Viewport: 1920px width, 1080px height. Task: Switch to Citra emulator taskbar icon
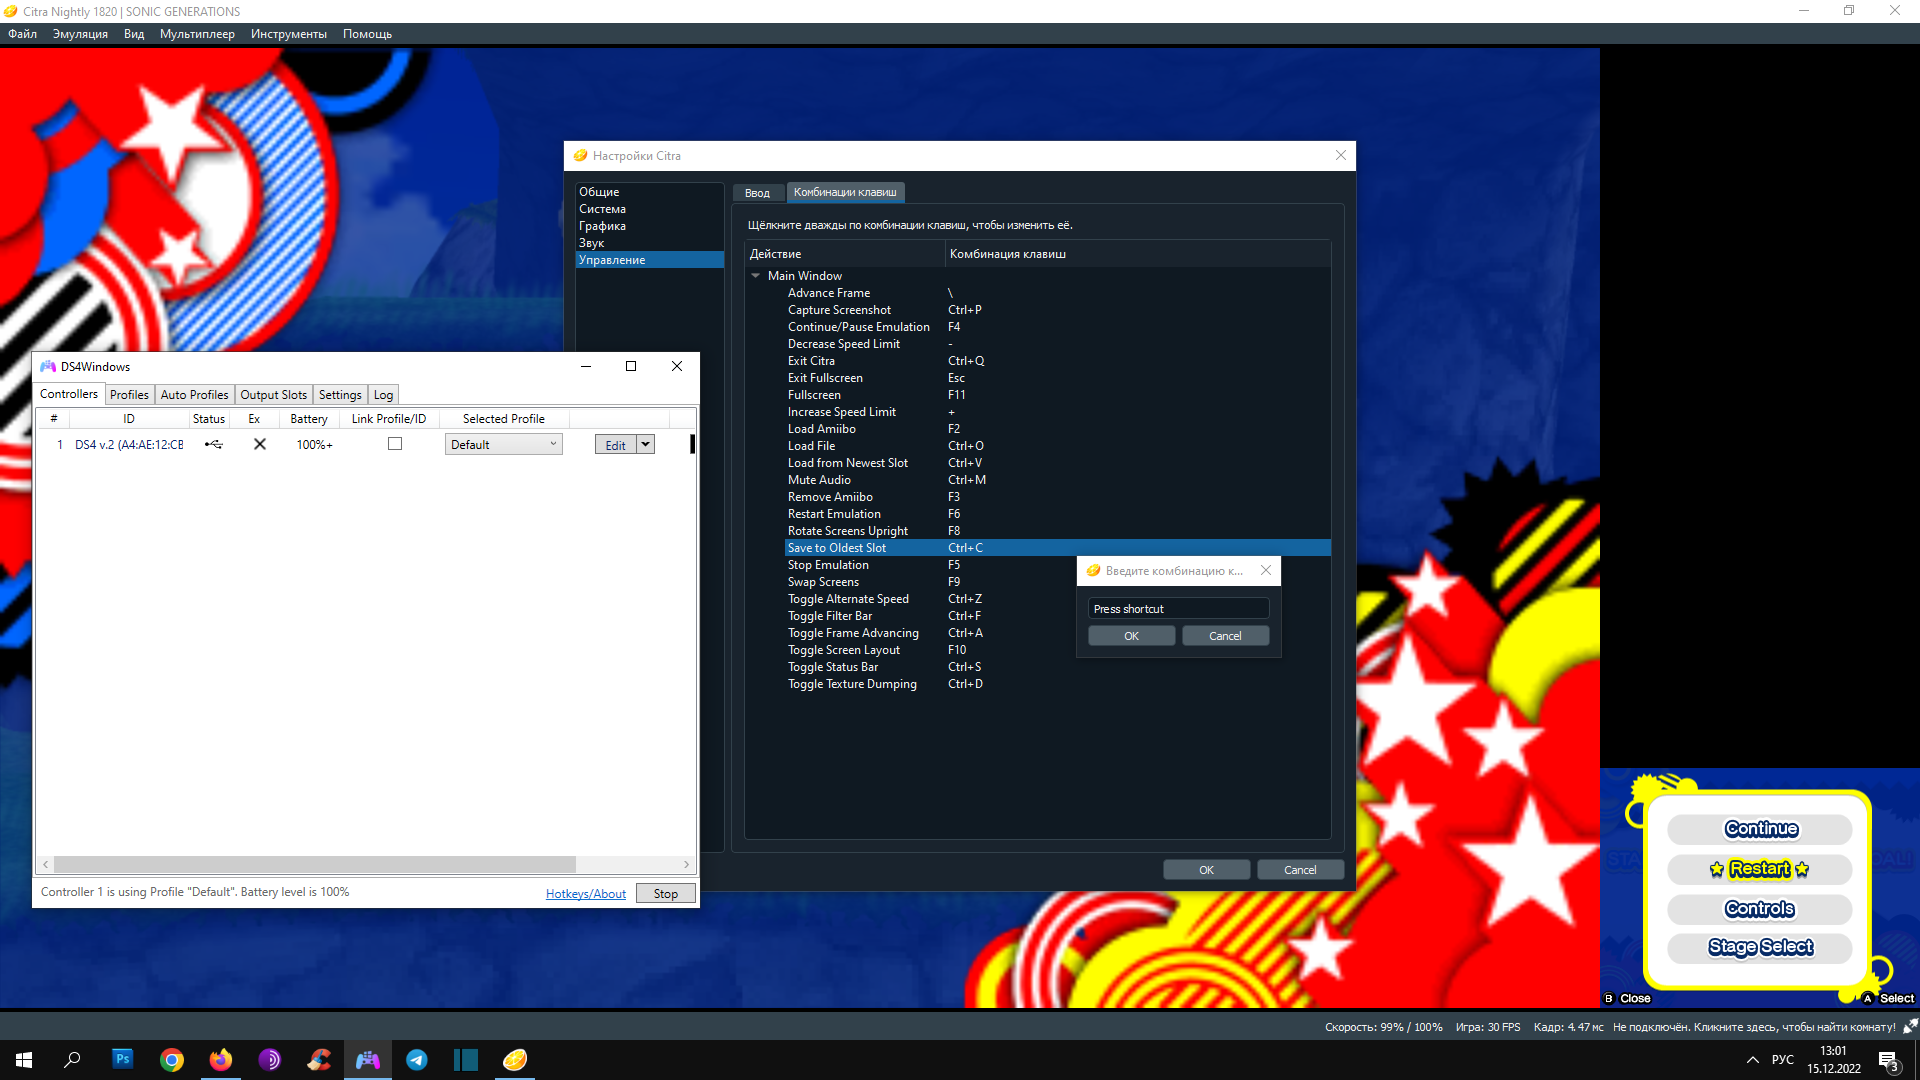pos(515,1060)
